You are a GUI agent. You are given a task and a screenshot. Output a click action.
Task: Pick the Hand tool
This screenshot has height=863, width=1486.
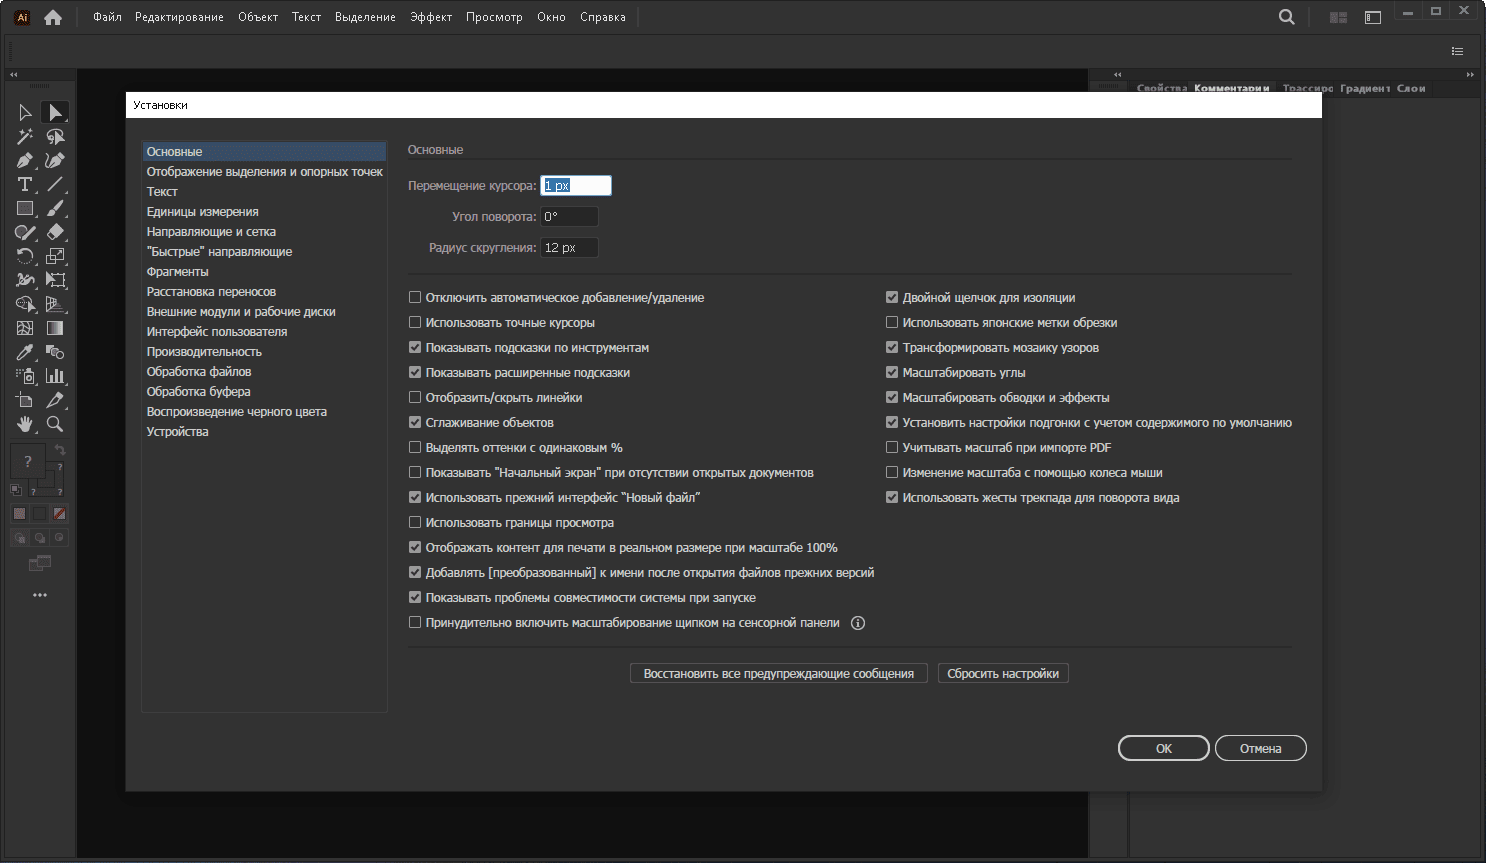25,425
